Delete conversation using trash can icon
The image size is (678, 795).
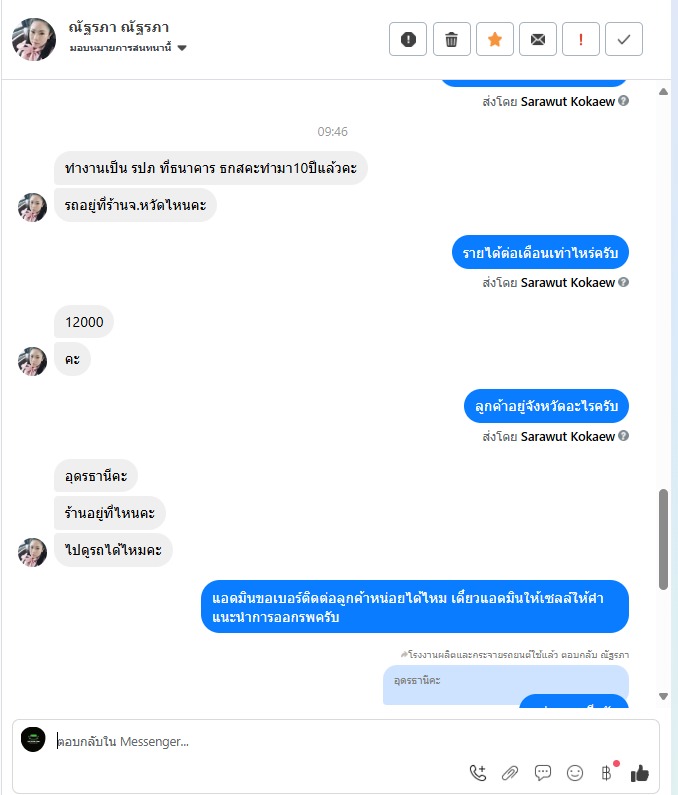[451, 39]
